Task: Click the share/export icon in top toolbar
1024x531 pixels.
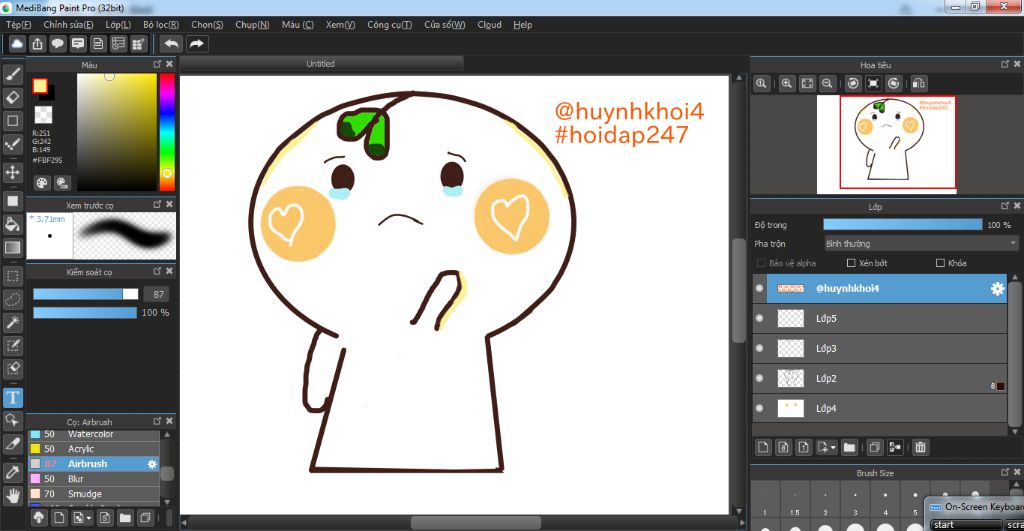Action: (x=37, y=44)
